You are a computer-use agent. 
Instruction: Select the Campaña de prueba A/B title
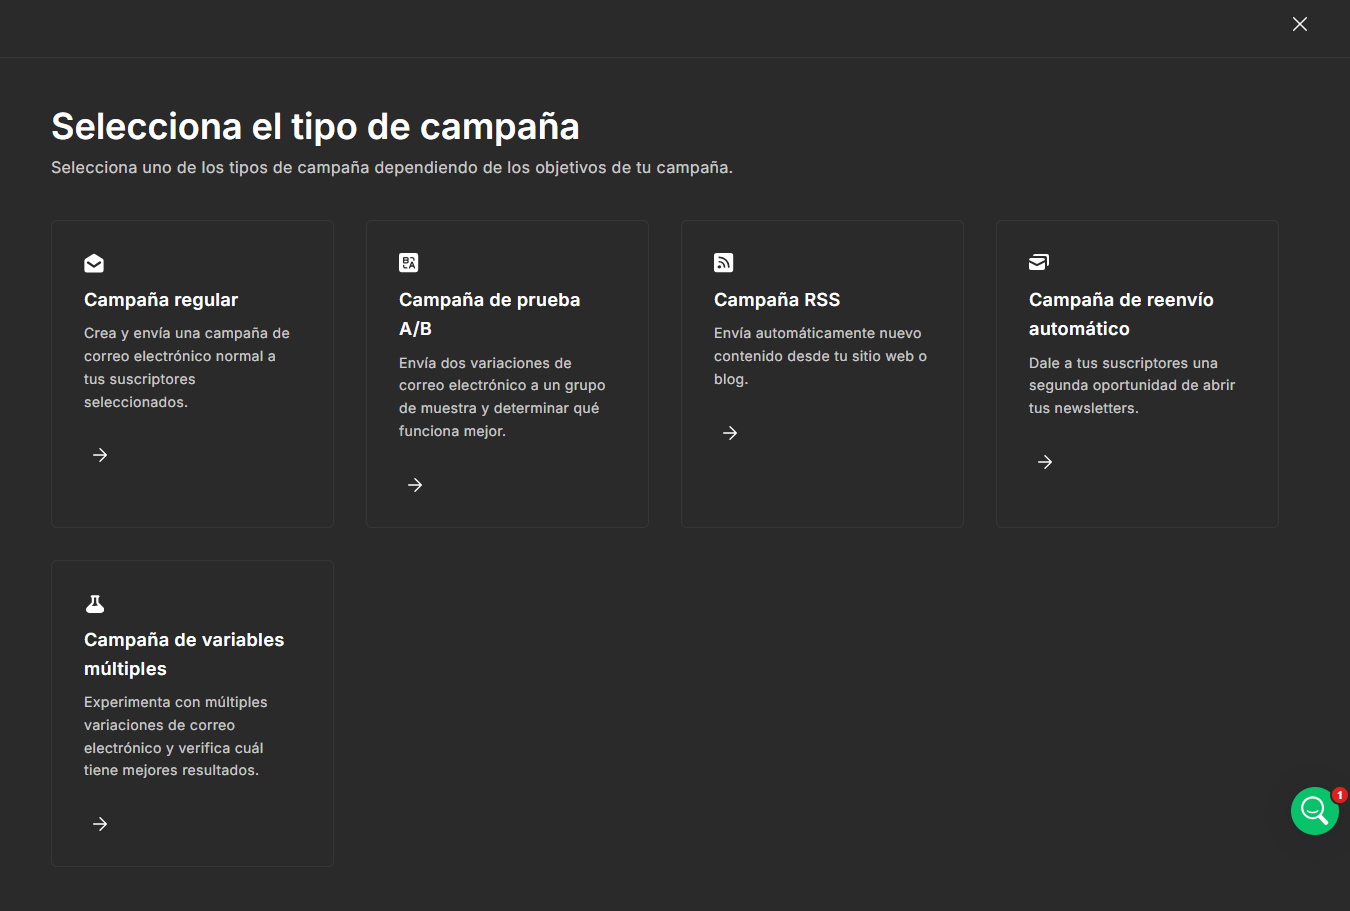pos(489,314)
